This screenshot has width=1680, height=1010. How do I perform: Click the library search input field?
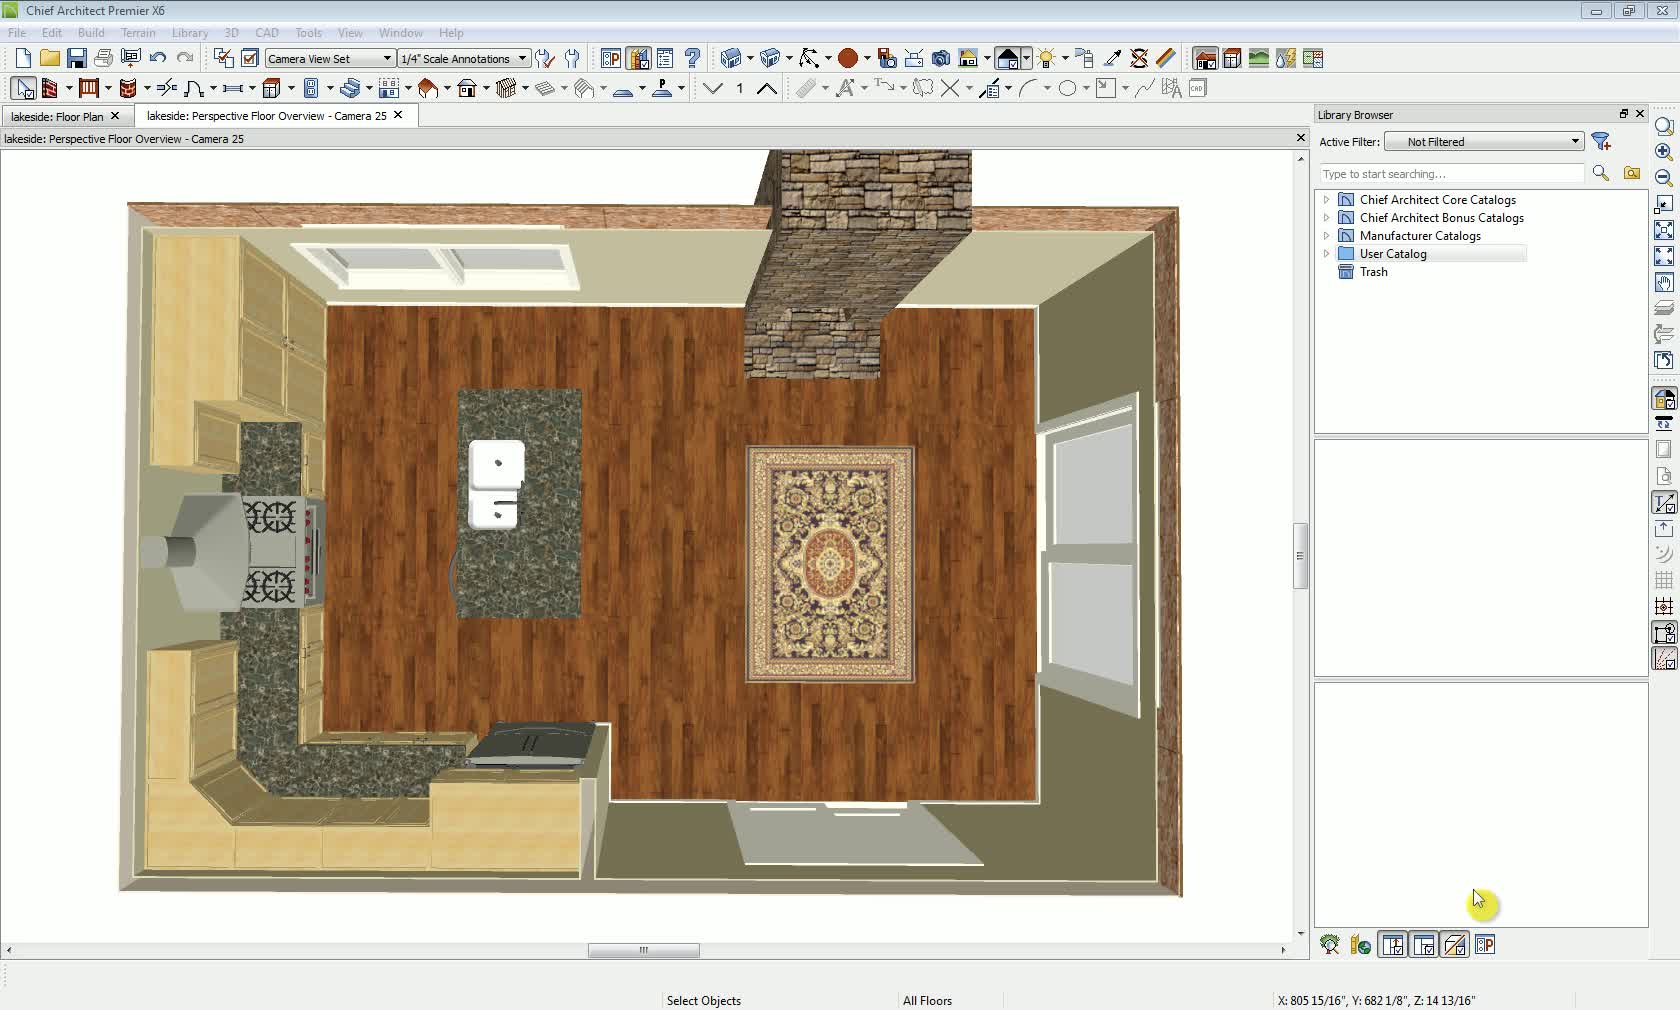pos(1450,174)
